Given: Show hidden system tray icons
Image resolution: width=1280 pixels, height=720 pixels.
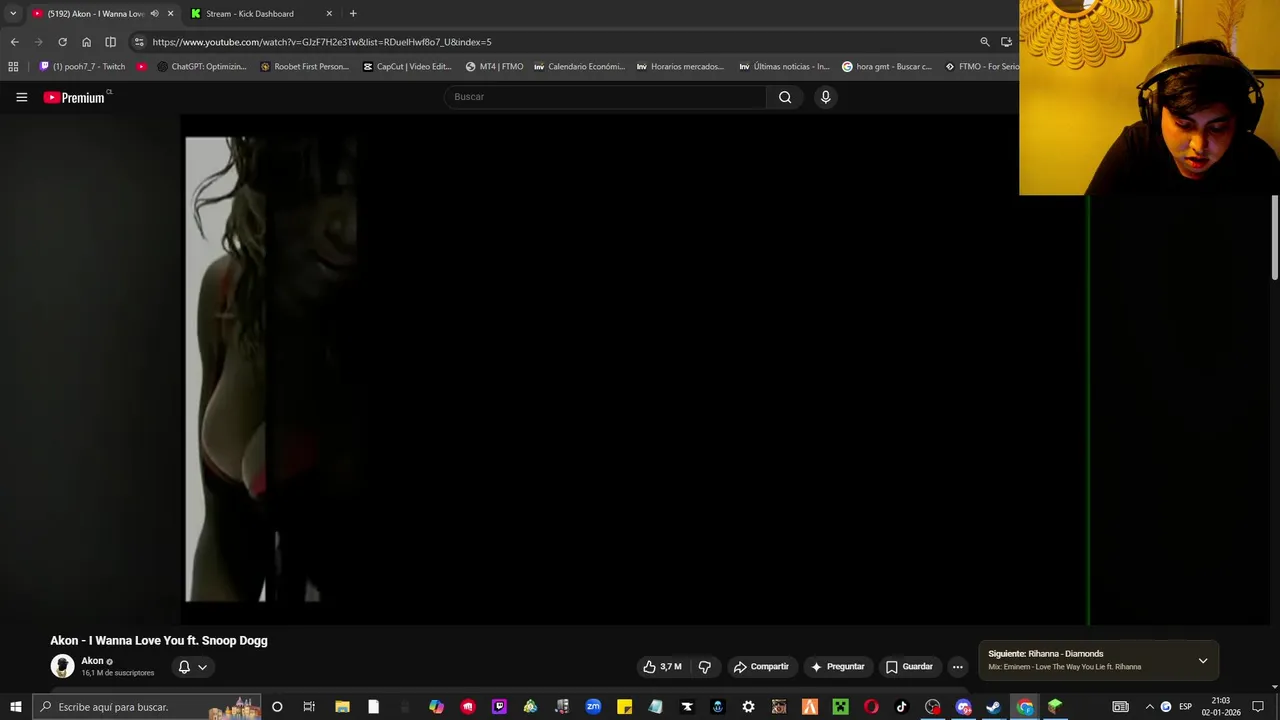Looking at the screenshot, I should [x=1149, y=707].
